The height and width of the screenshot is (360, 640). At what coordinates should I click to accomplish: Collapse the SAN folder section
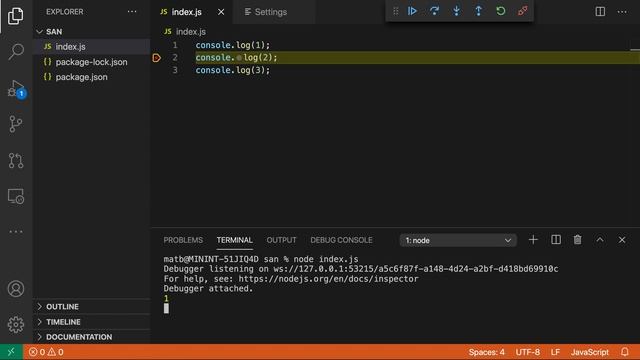pos(91,31)
